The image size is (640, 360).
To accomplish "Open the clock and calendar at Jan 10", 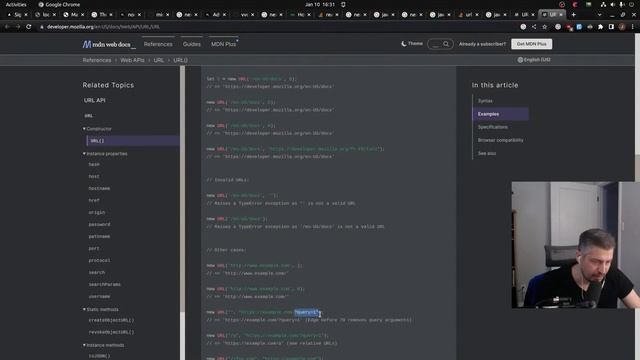I will 320,4.
